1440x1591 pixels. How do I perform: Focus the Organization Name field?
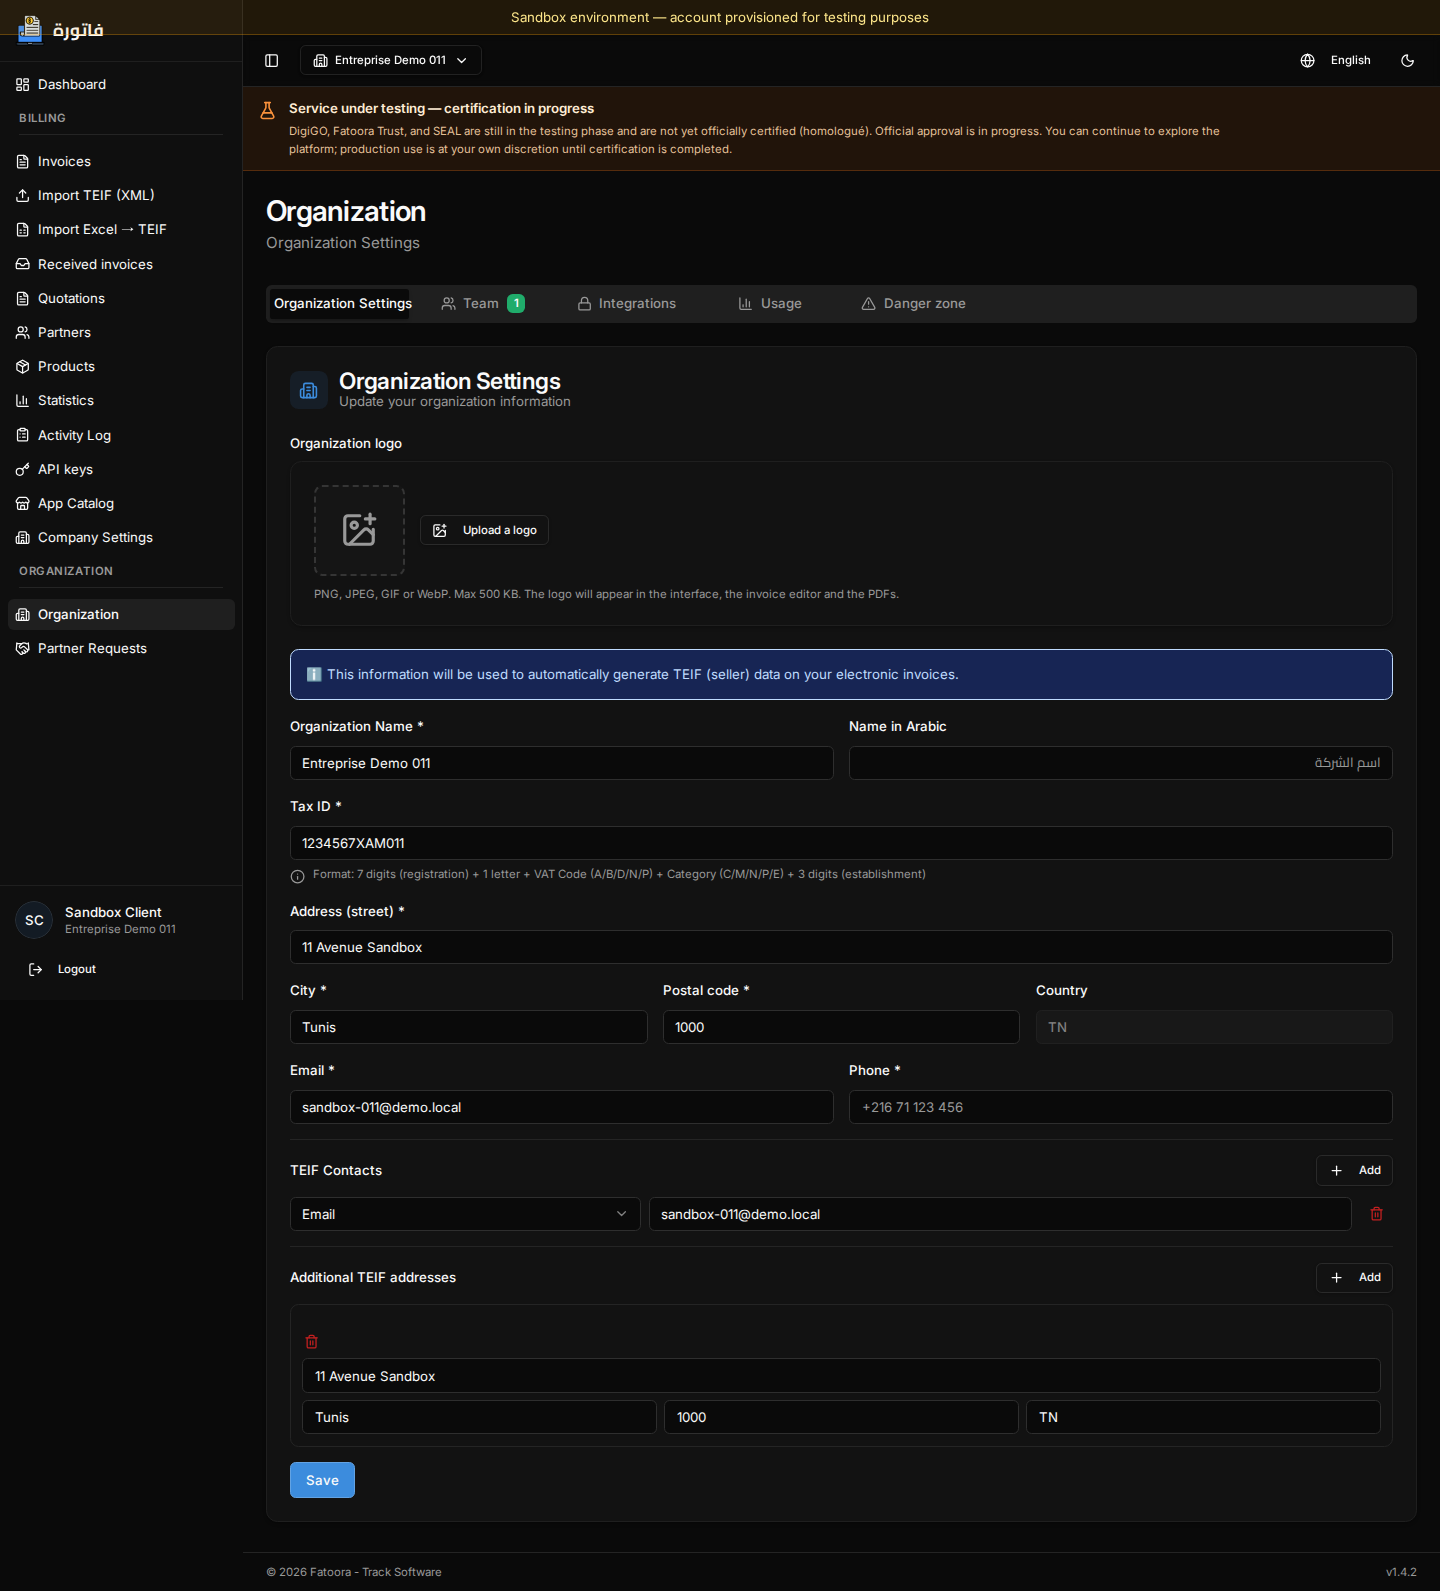tap(562, 763)
